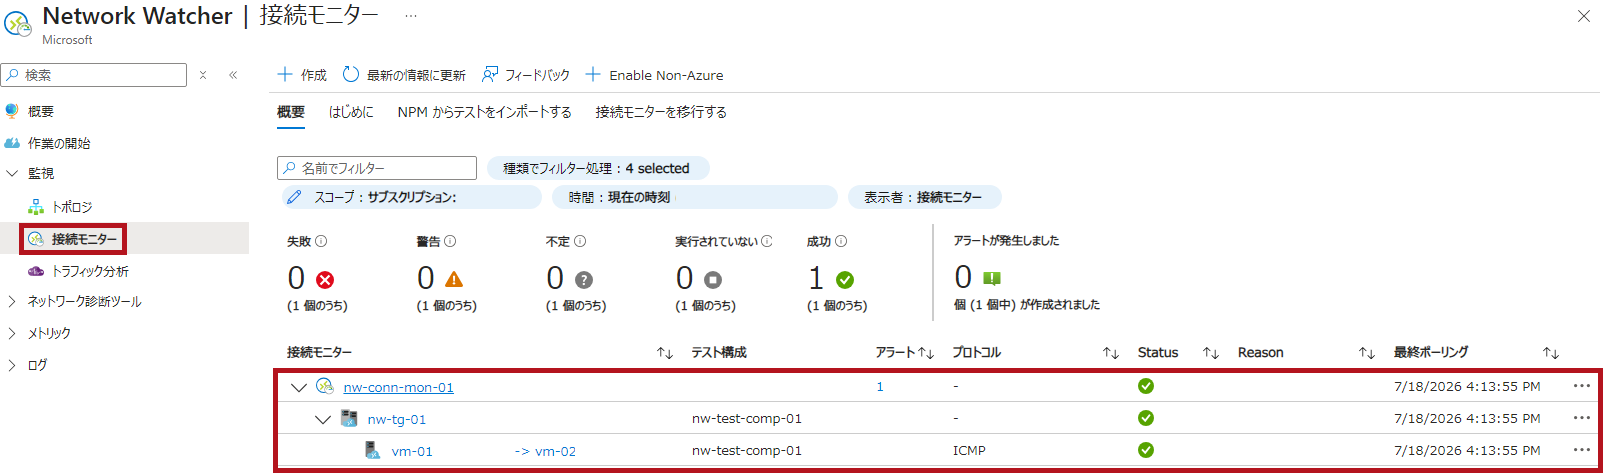Open 接続モニターを移行する tab
The width and height of the screenshot is (1604, 474).
pyautogui.click(x=661, y=112)
